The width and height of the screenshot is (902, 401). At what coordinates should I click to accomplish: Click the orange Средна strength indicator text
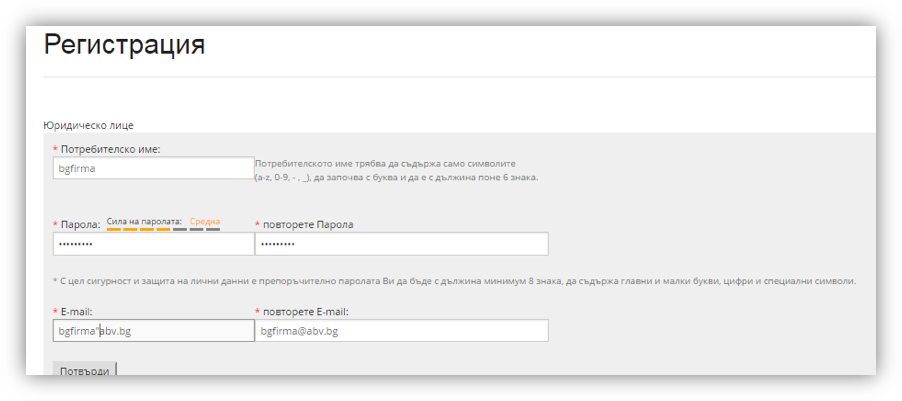point(205,221)
